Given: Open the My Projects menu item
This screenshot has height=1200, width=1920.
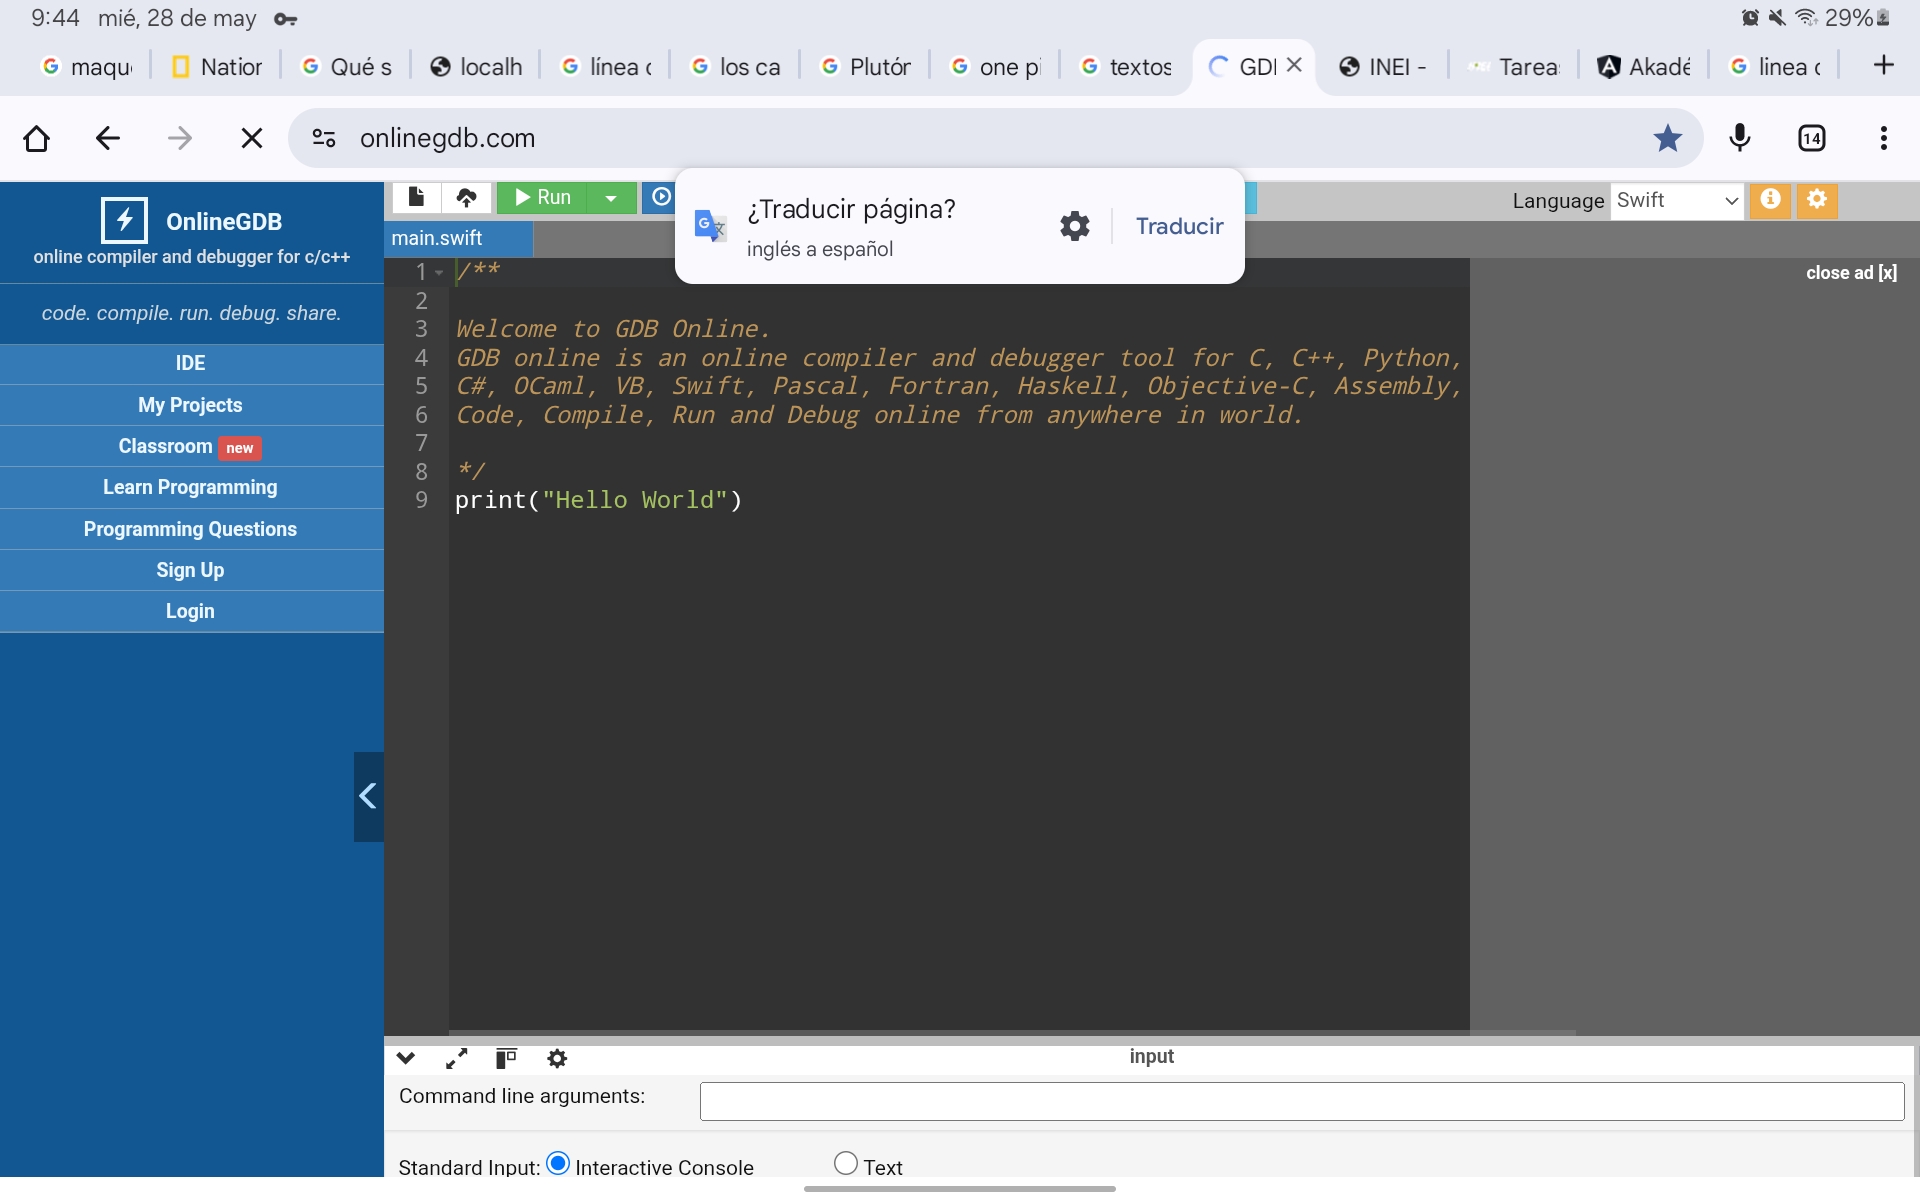Looking at the screenshot, I should tap(190, 405).
